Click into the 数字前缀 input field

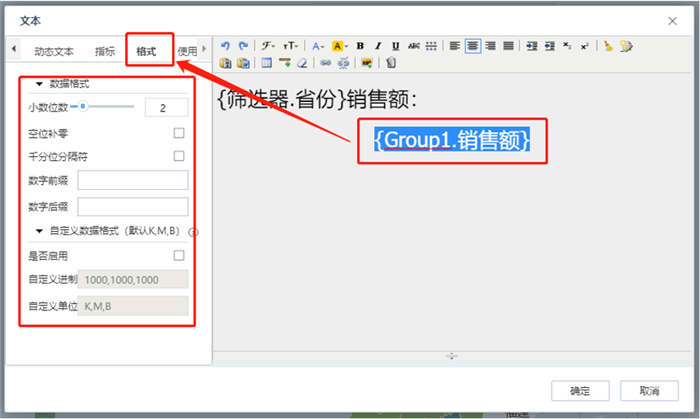133,181
